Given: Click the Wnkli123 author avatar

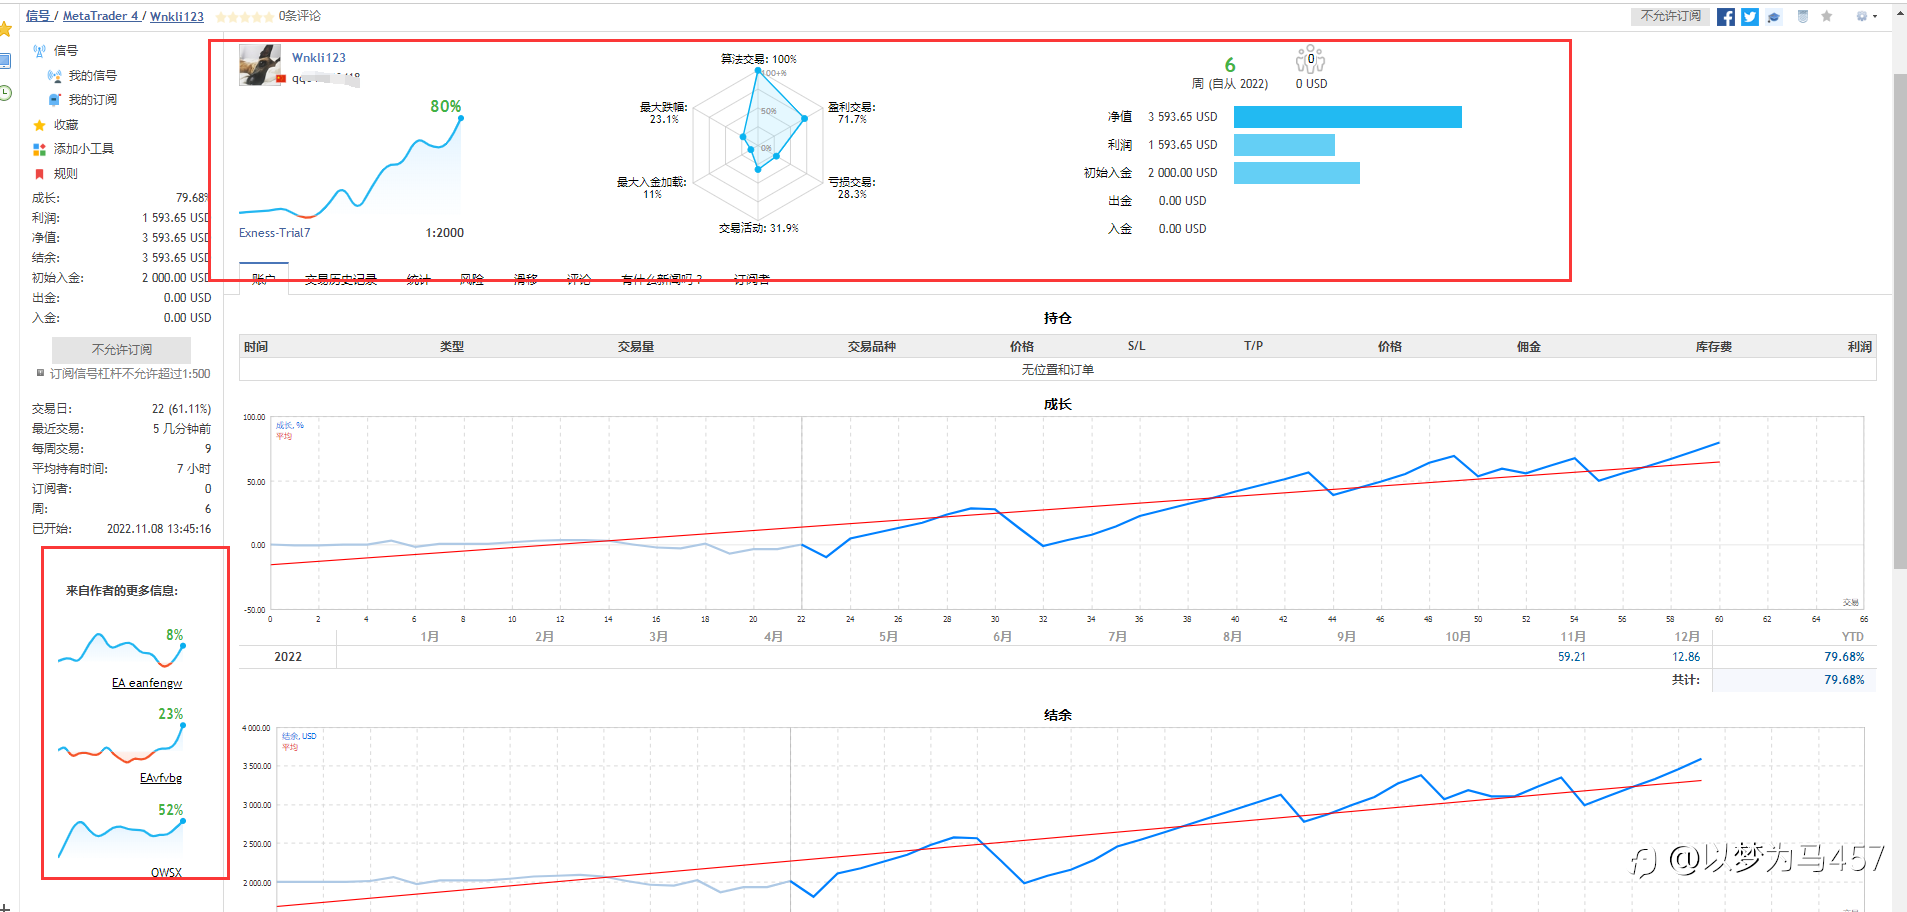Looking at the screenshot, I should tap(260, 65).
